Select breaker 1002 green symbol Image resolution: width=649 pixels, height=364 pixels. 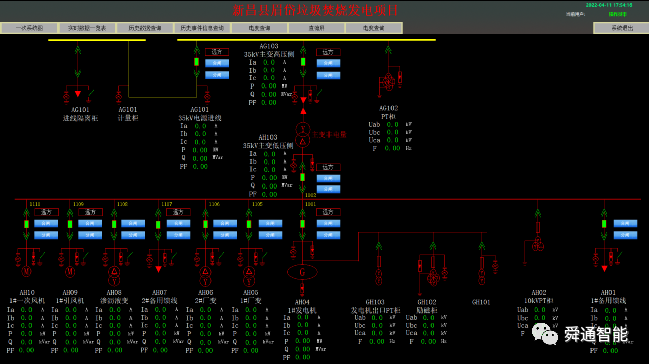(303, 177)
